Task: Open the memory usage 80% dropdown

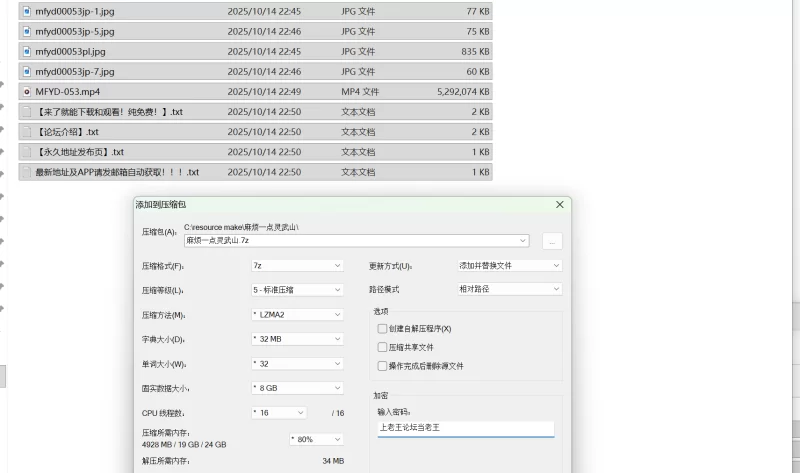Action: click(x=316, y=439)
